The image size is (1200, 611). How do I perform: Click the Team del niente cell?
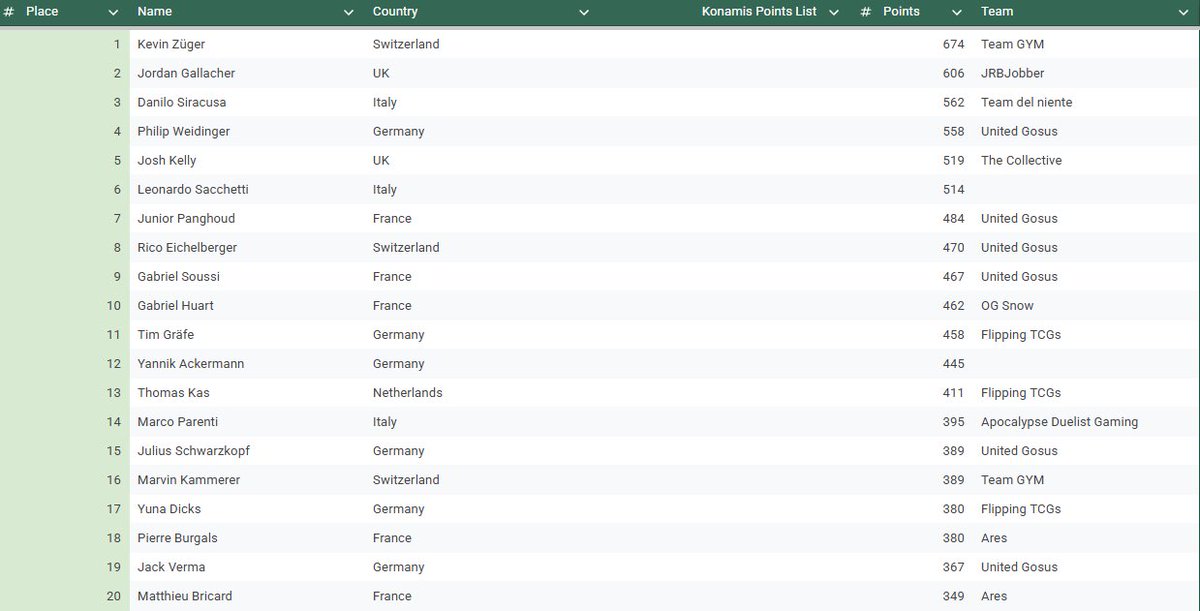point(1027,102)
